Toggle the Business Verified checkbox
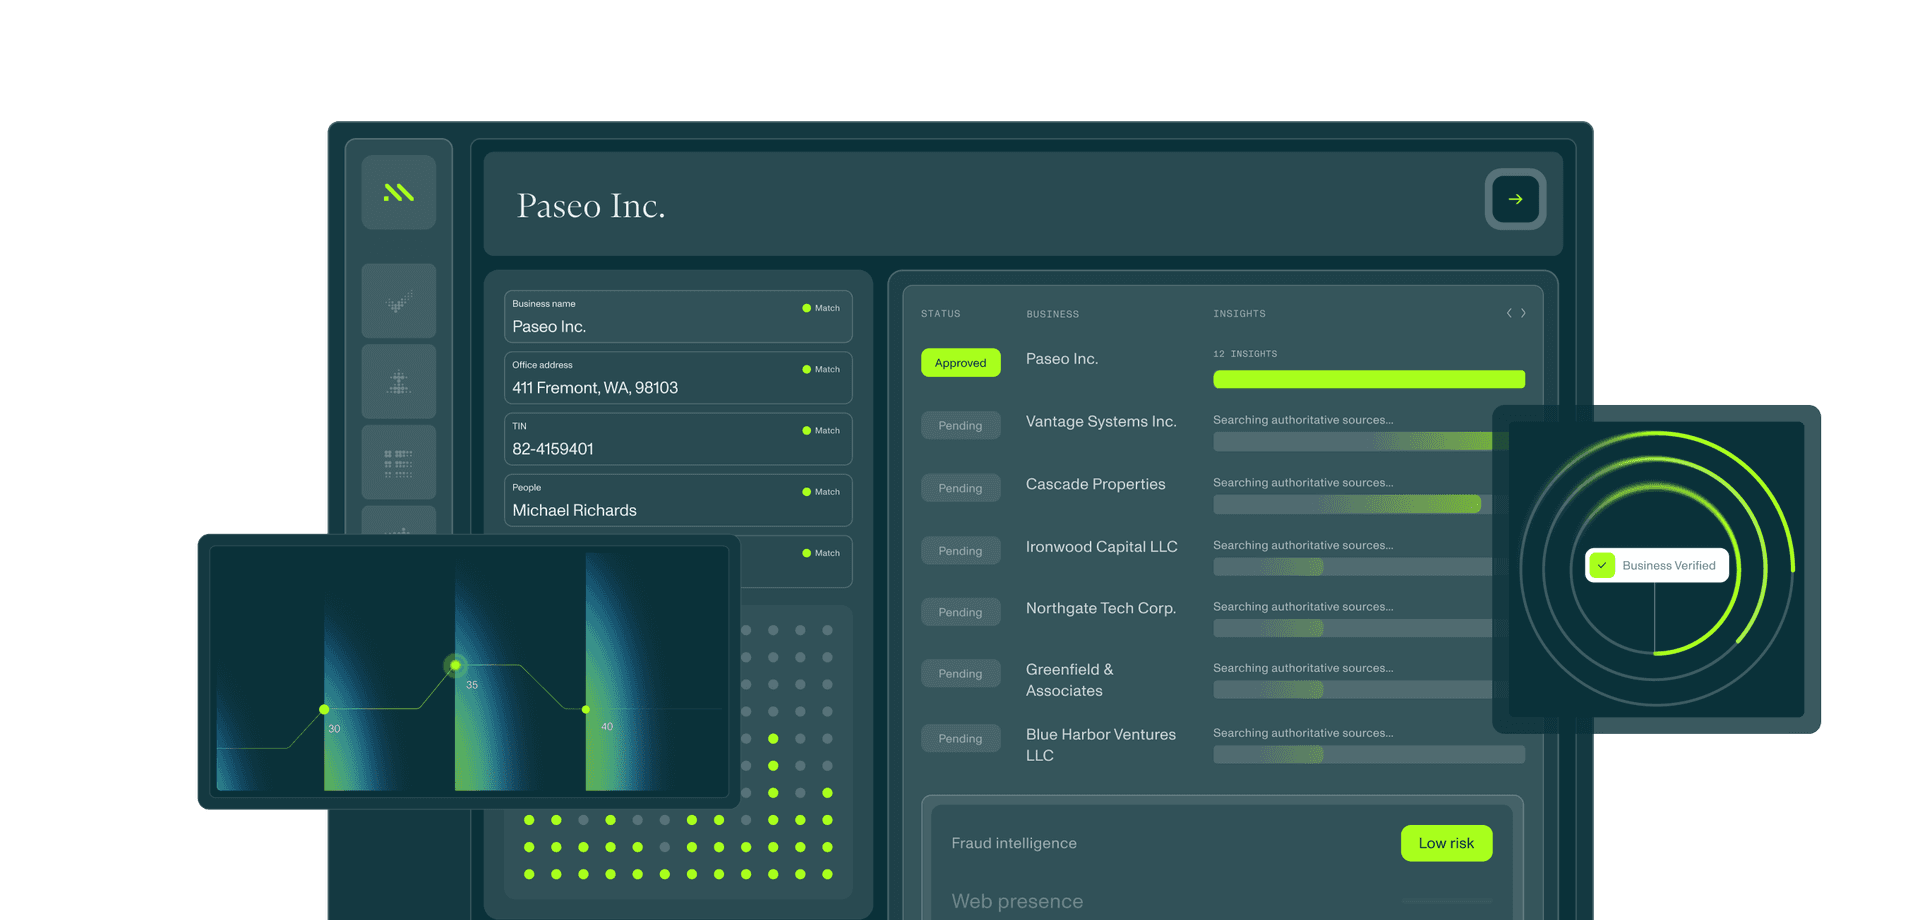1920x920 pixels. tap(1602, 565)
